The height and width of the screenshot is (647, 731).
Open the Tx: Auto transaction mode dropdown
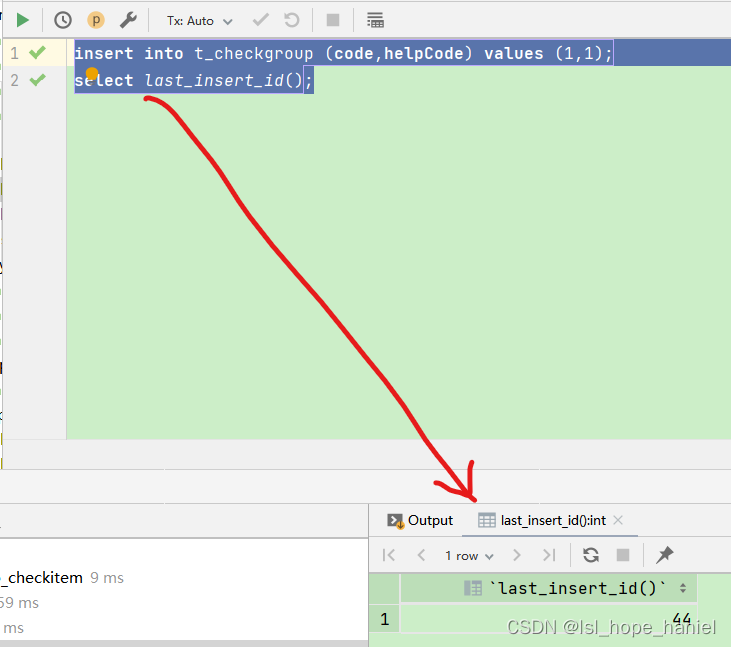coord(200,21)
